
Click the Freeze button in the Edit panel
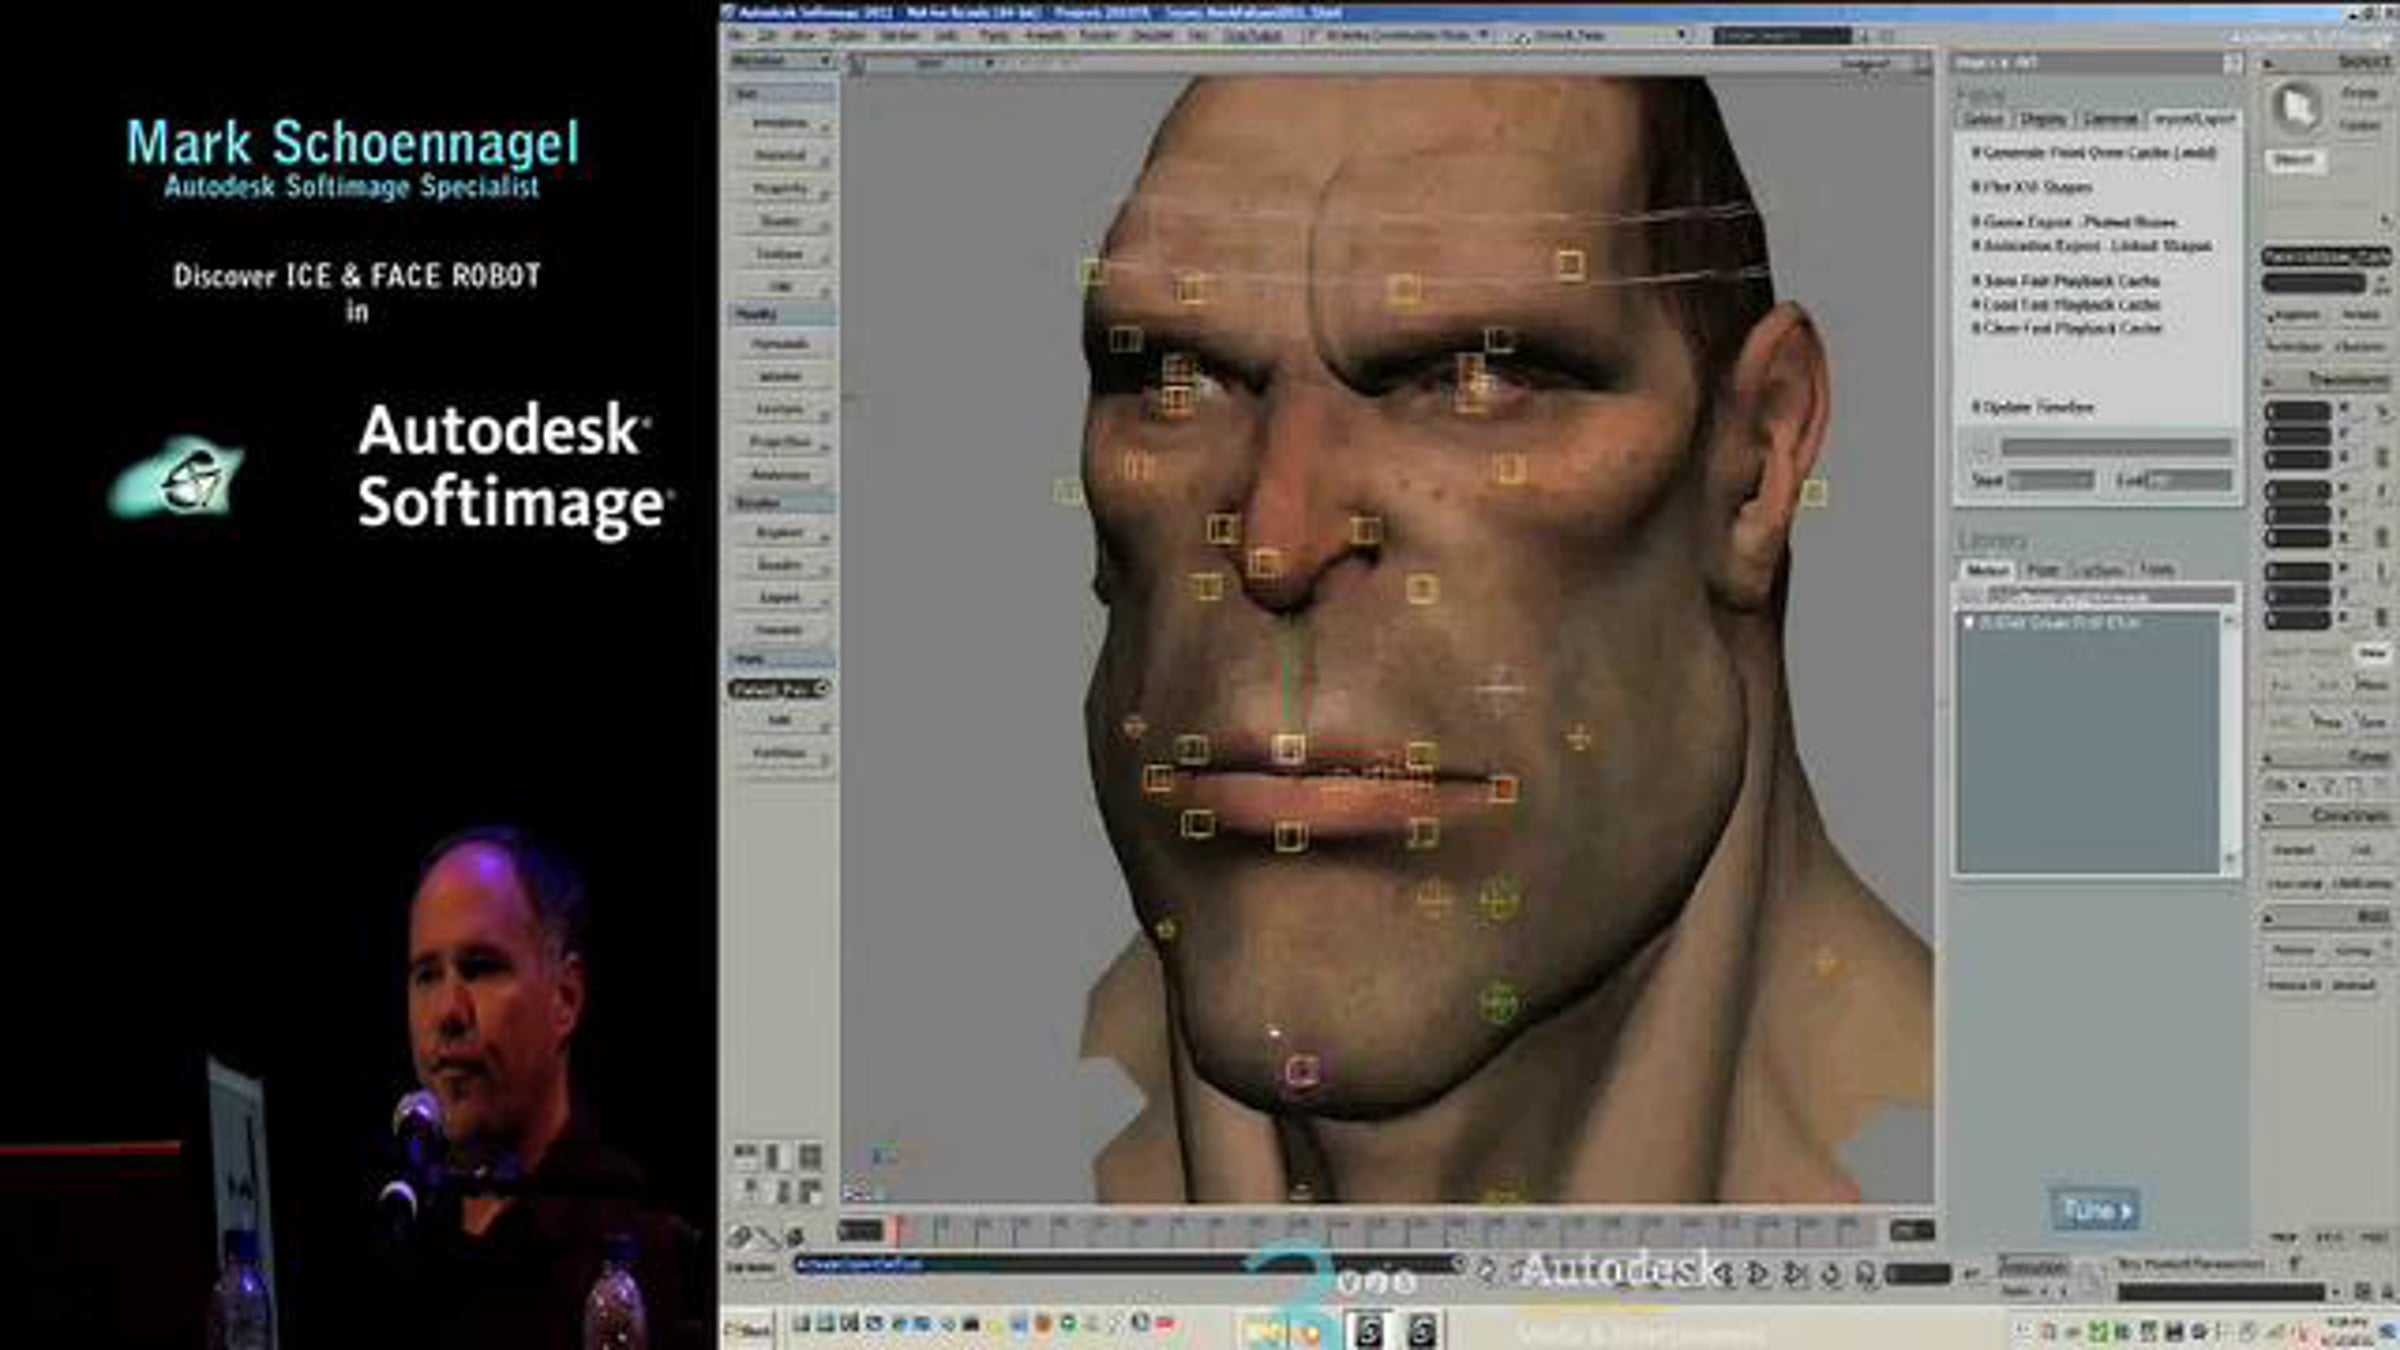(2294, 950)
